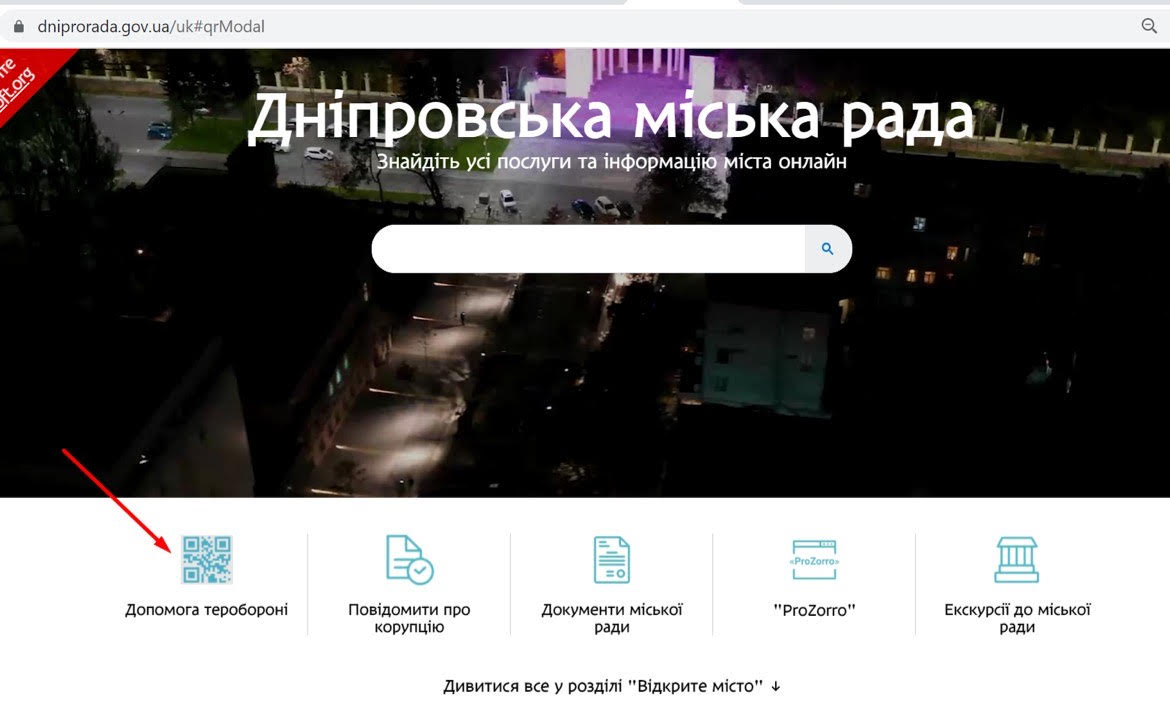The width and height of the screenshot is (1170, 724).
Task: Click the dniprorada.gov.ua URL text
Action: (150, 27)
